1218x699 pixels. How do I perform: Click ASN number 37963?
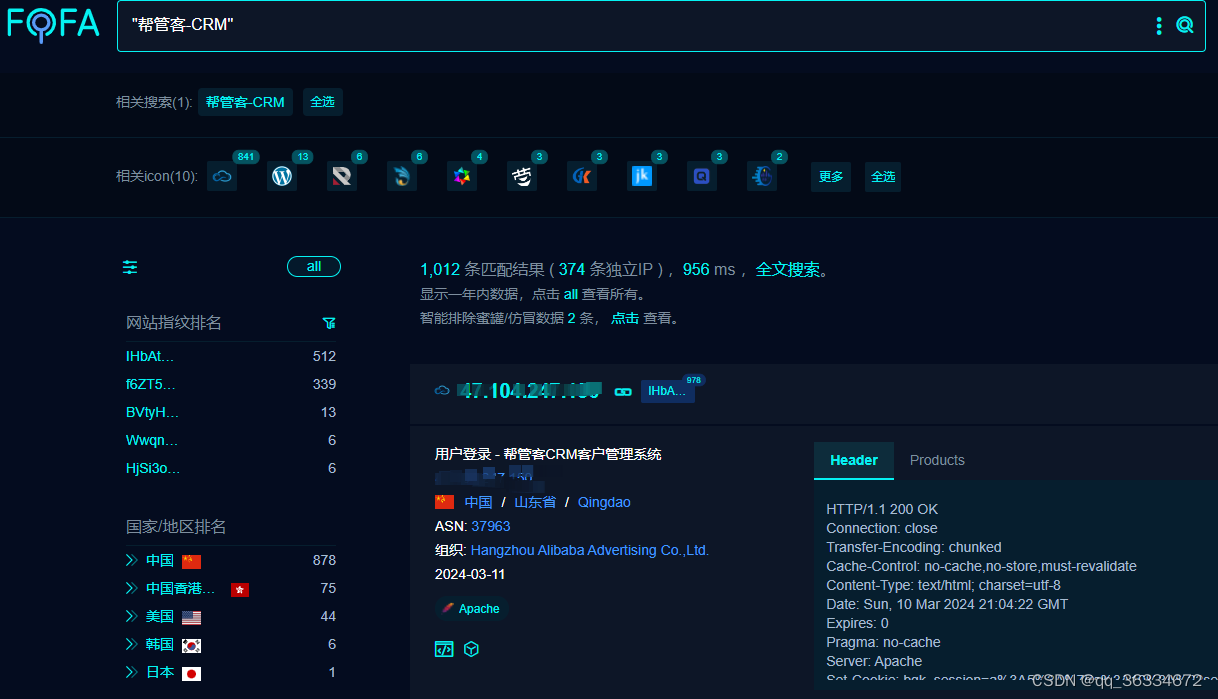click(x=491, y=526)
